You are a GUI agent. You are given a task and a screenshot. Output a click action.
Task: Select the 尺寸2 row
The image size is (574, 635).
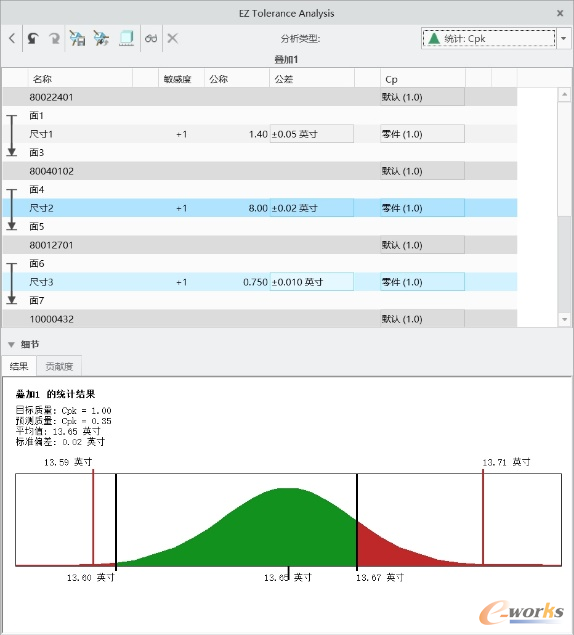(x=260, y=208)
